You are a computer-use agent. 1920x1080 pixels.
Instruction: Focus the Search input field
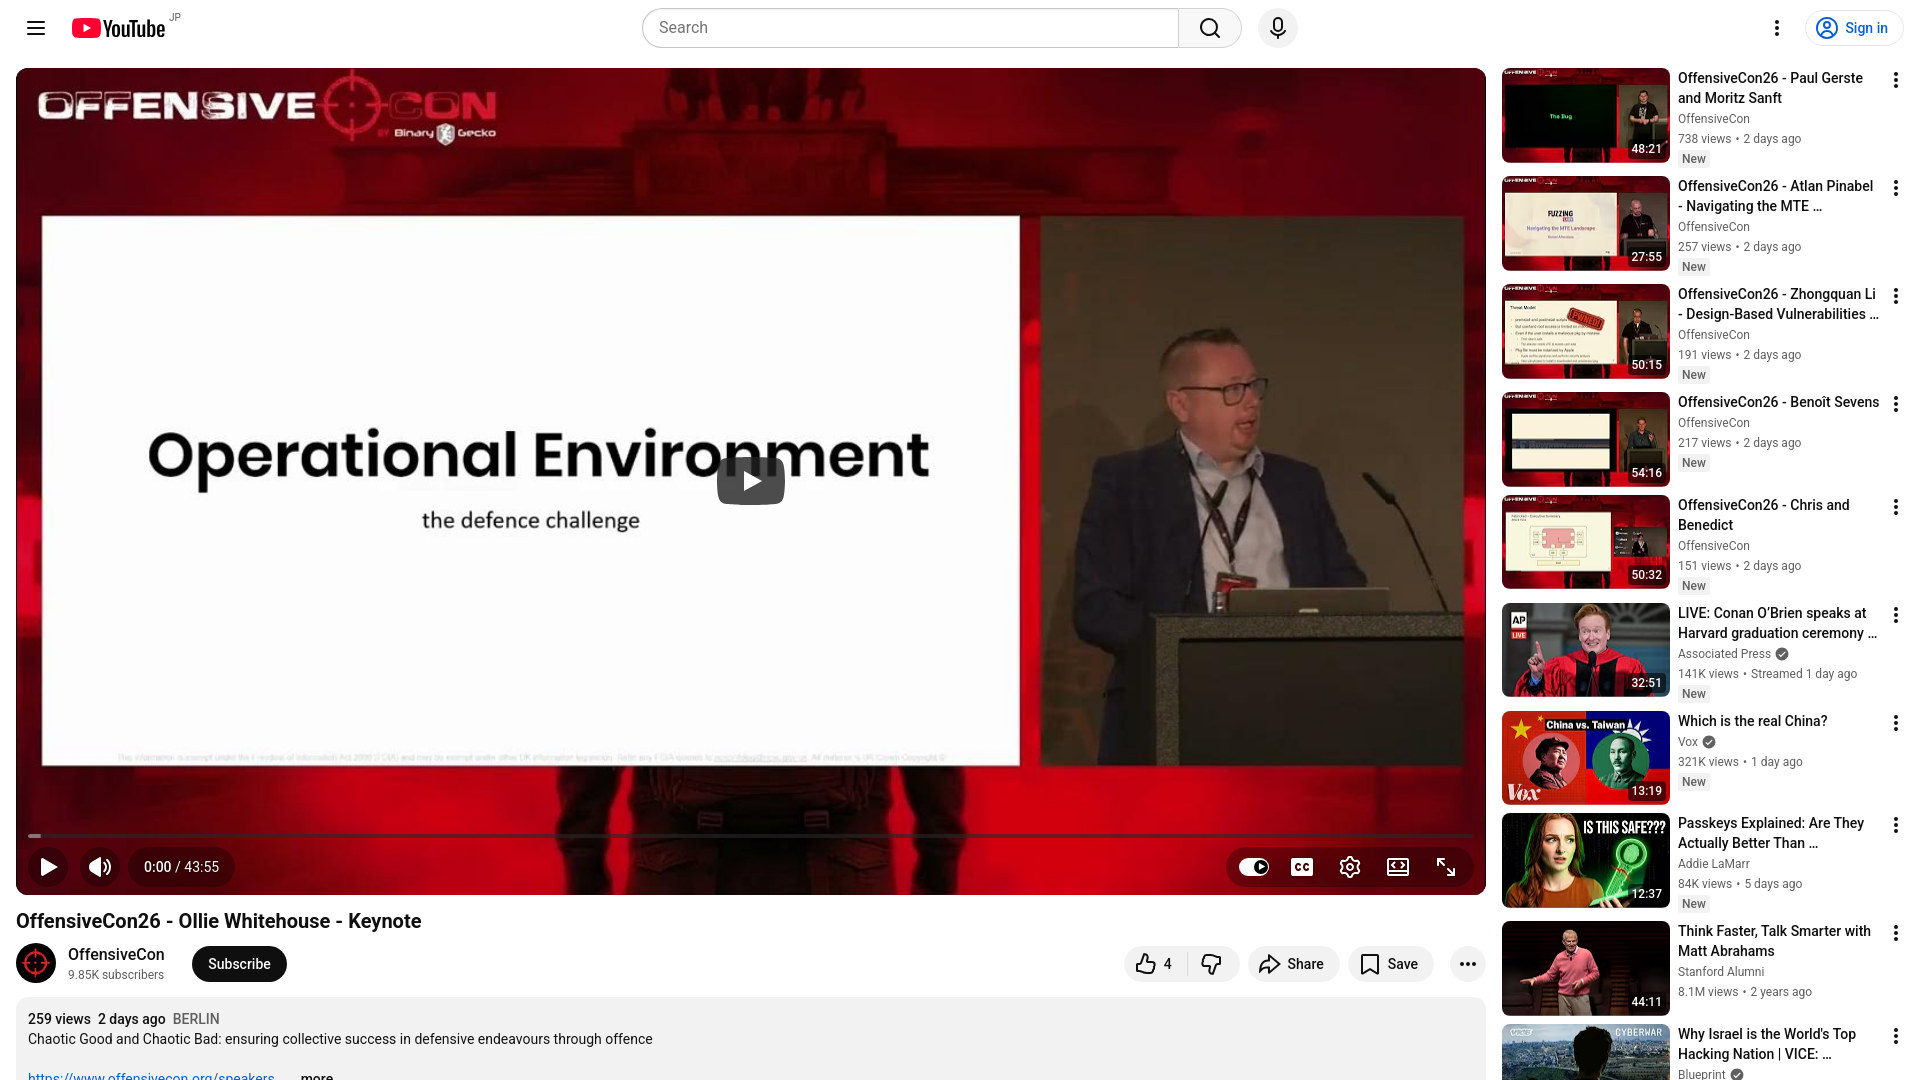(x=910, y=28)
